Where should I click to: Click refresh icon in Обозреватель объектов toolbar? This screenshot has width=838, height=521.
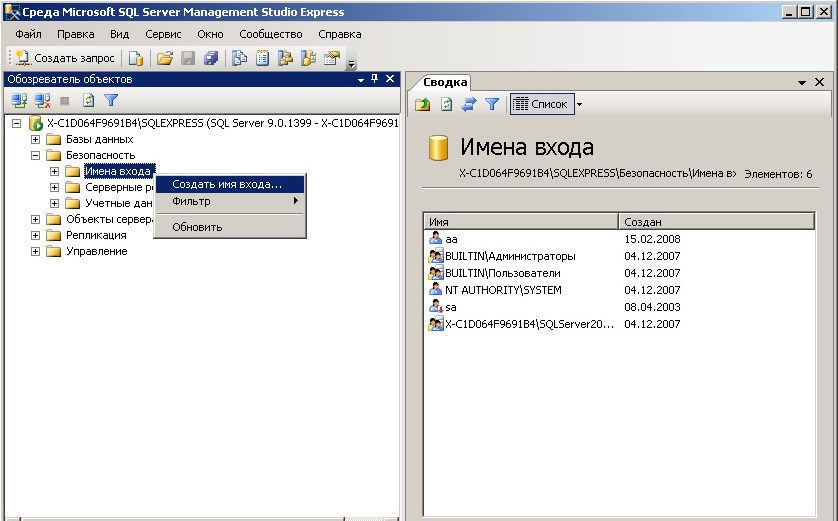click(88, 100)
